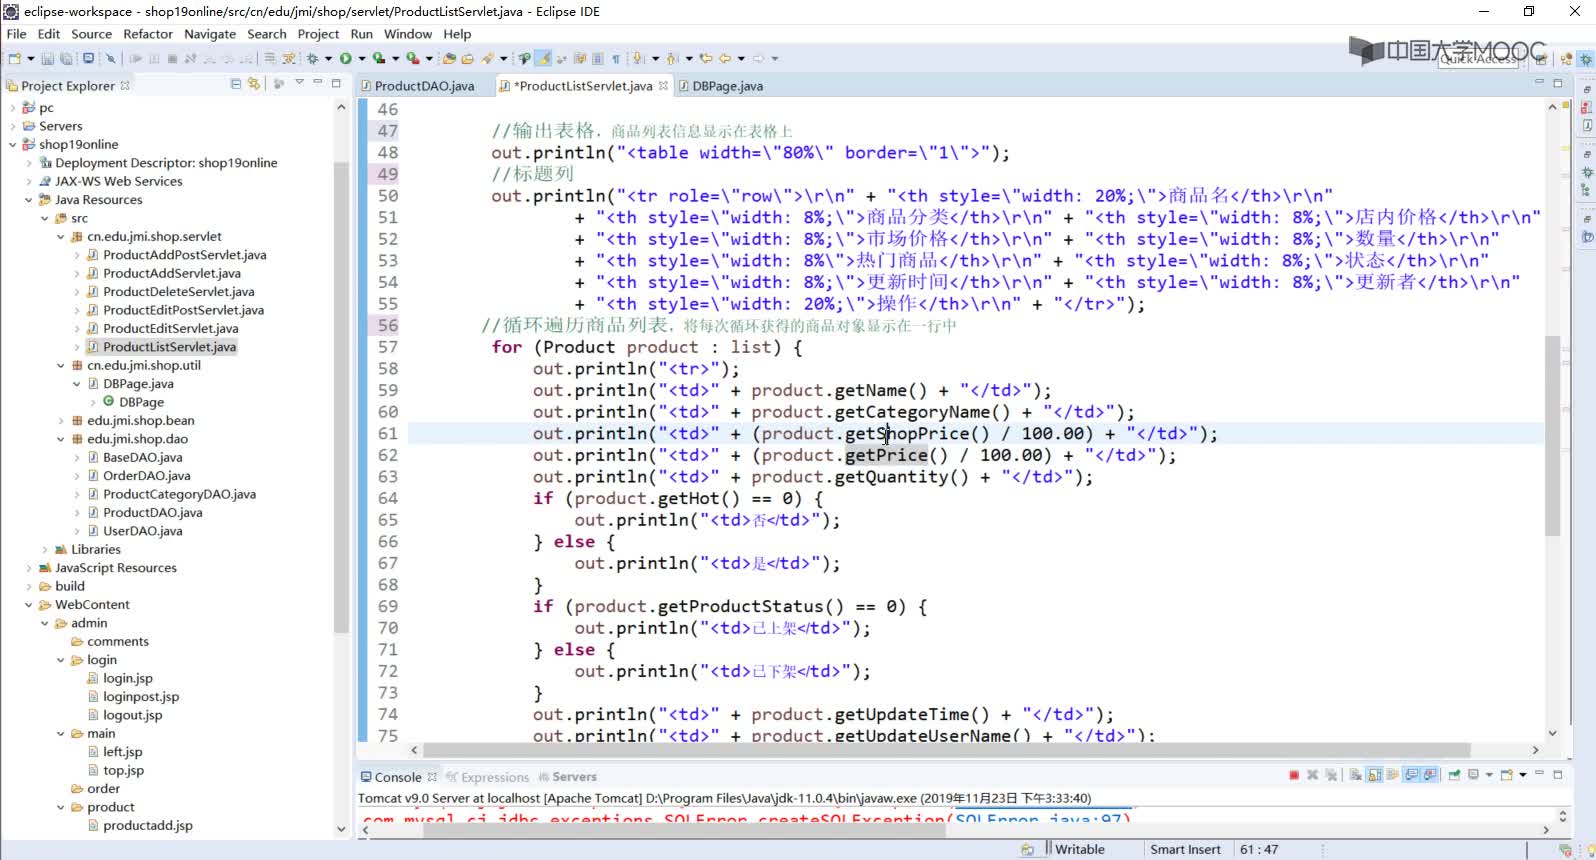Click the editor vertical scrollbar thumb

(x=1552, y=435)
